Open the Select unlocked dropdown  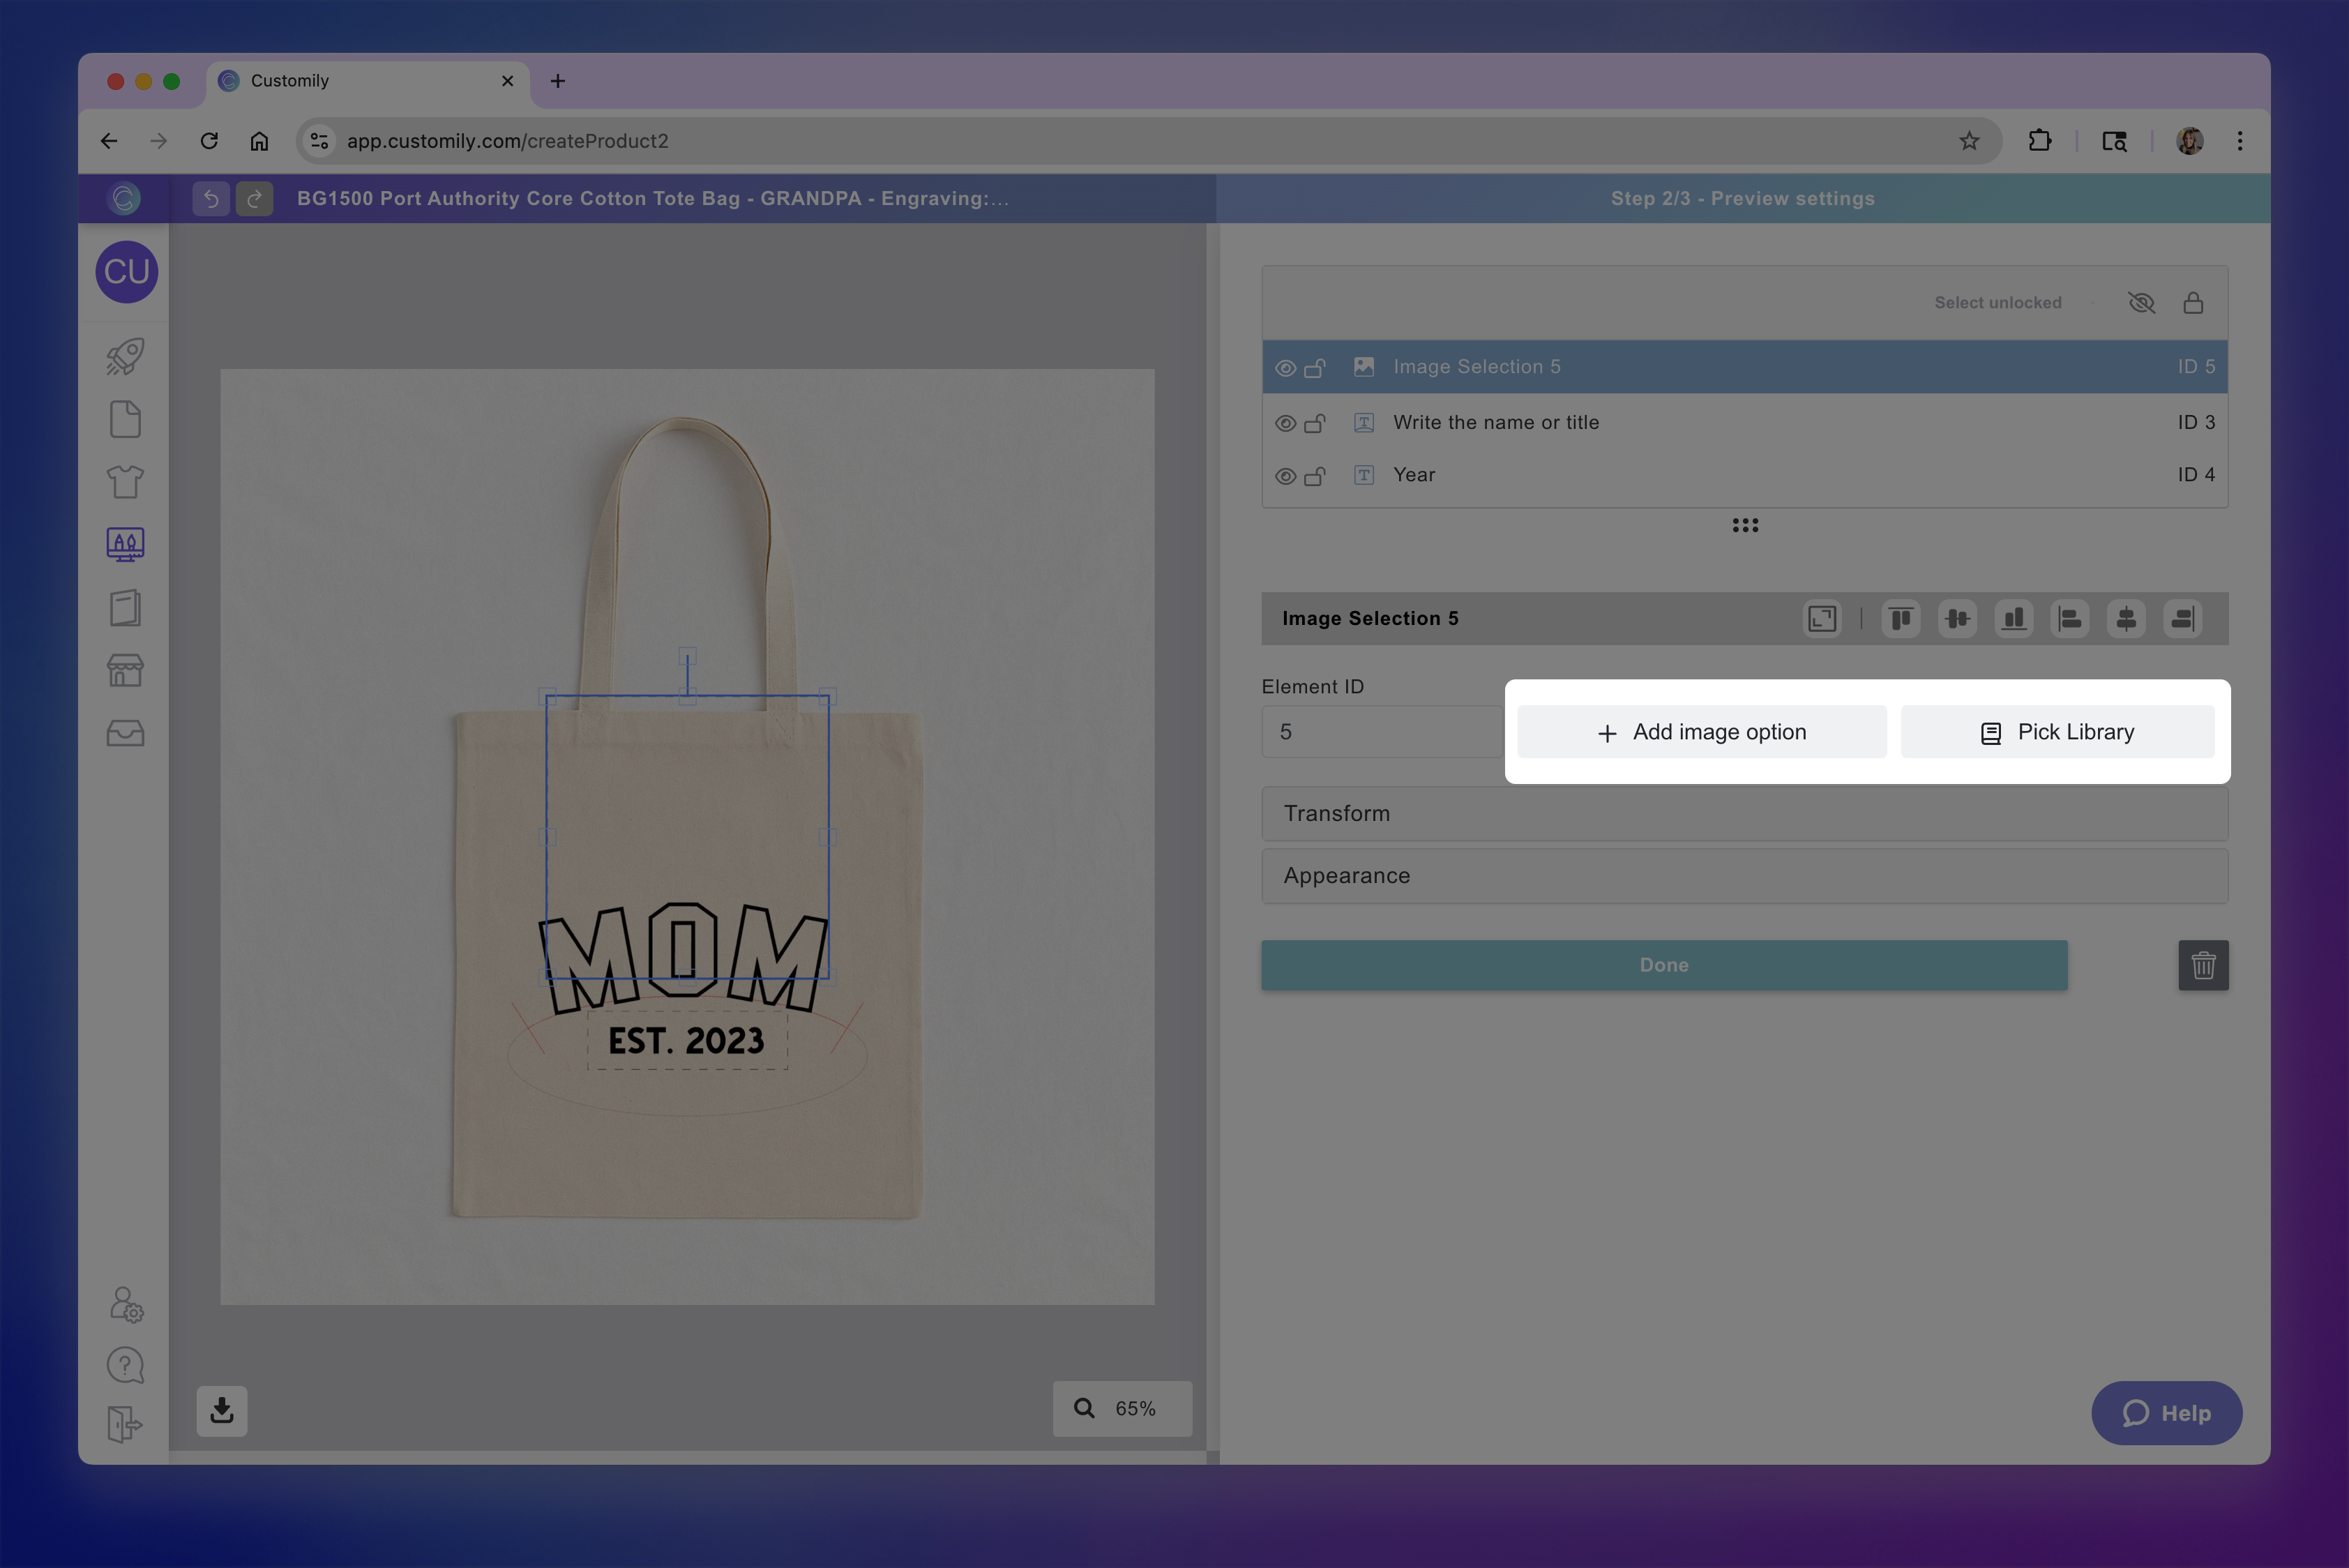tap(1997, 302)
